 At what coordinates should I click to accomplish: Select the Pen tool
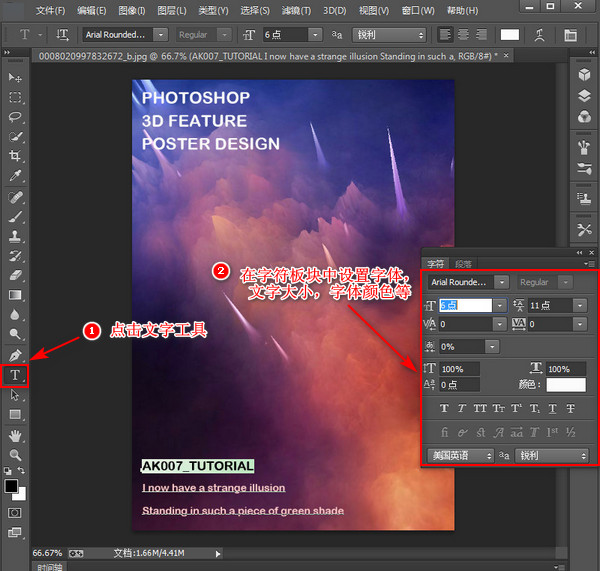click(15, 355)
